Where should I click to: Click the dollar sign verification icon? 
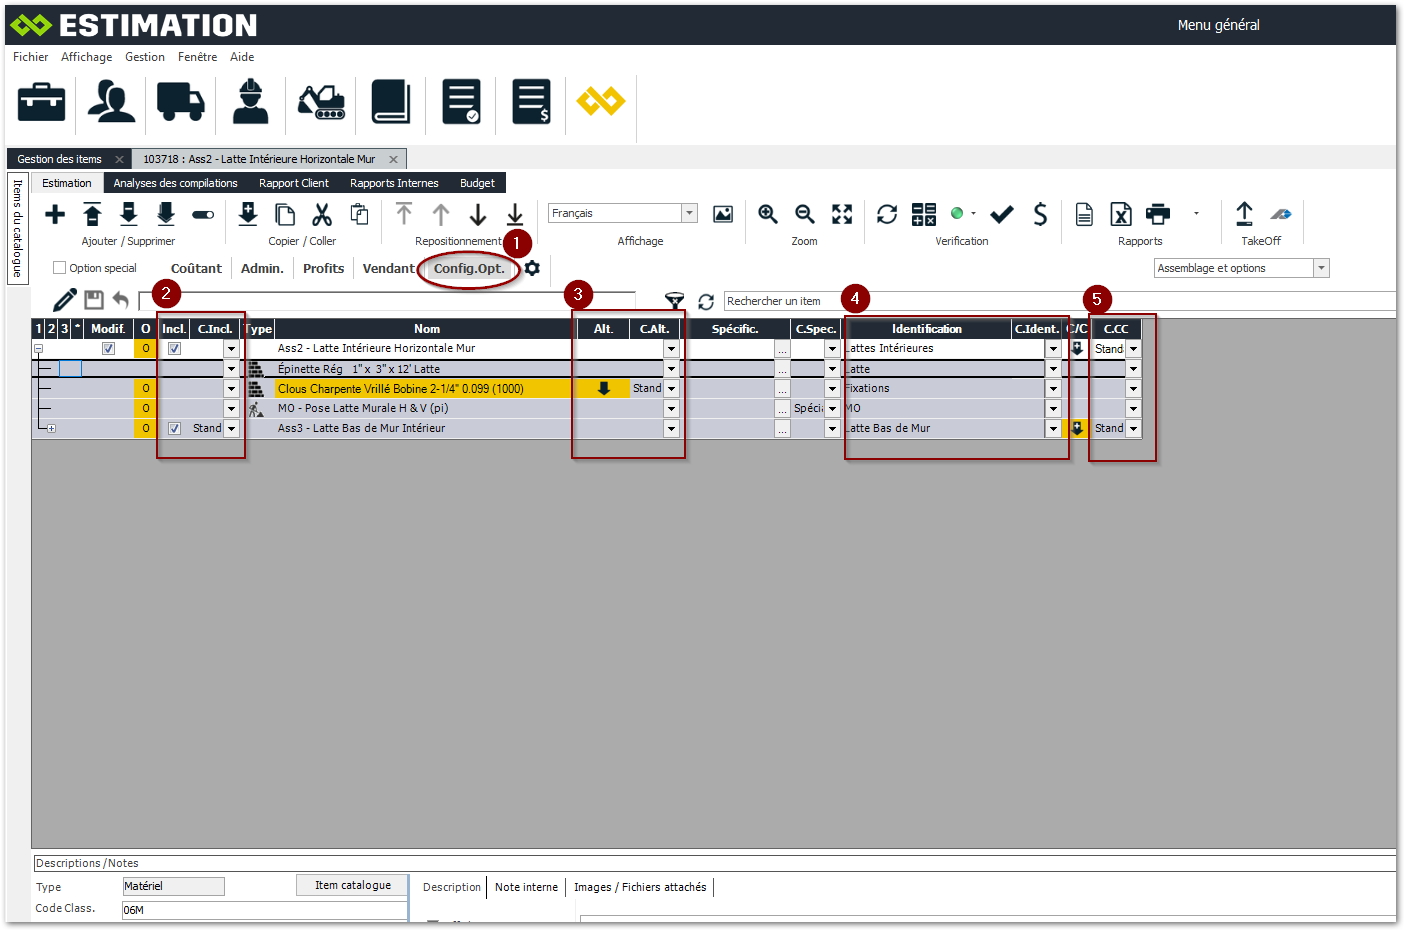(x=1040, y=214)
